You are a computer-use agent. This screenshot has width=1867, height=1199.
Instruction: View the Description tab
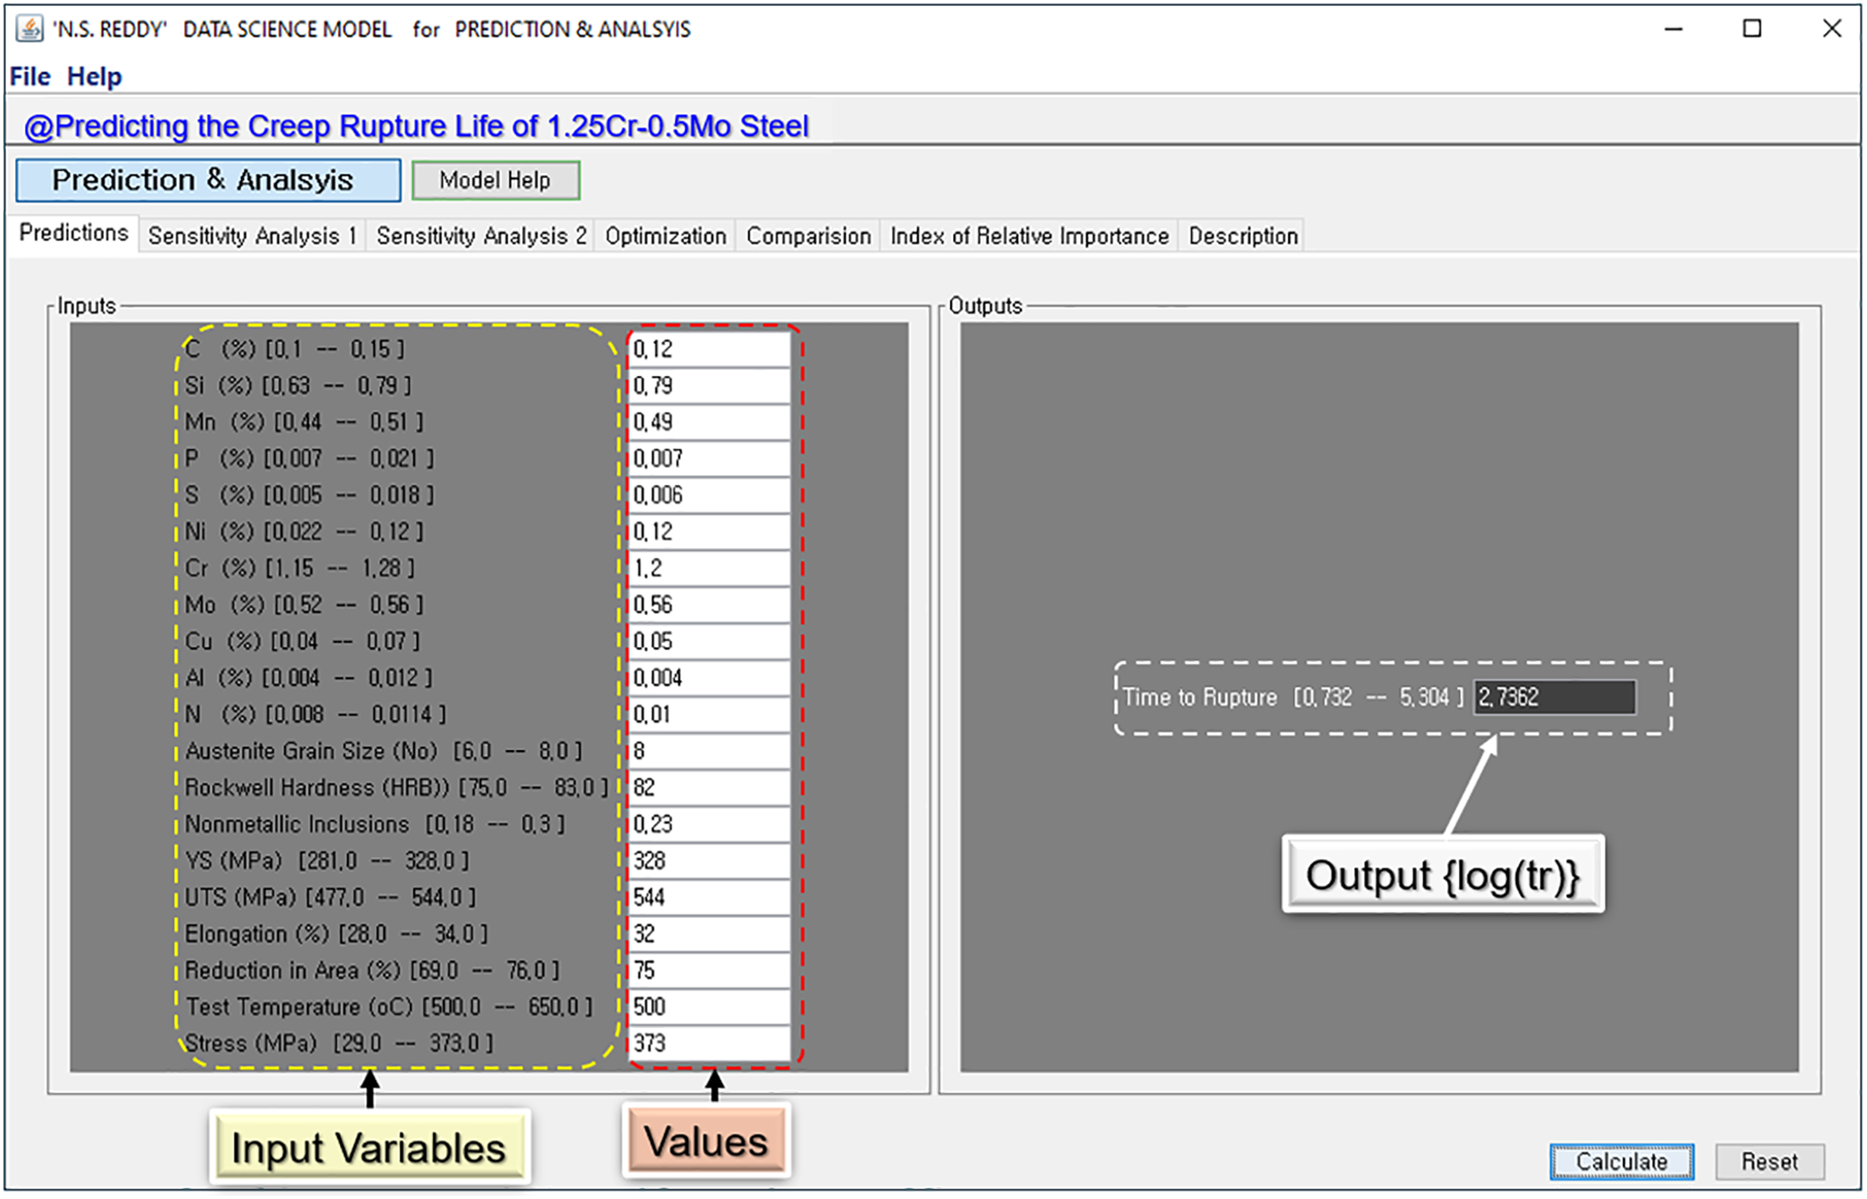point(1243,236)
